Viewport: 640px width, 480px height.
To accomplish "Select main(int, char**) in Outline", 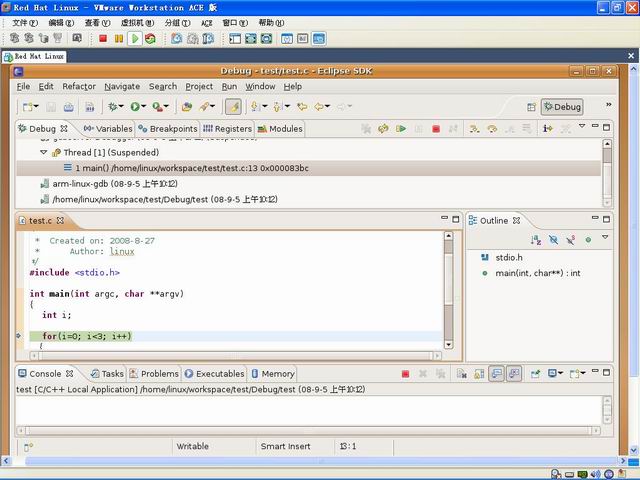I will (x=531, y=273).
